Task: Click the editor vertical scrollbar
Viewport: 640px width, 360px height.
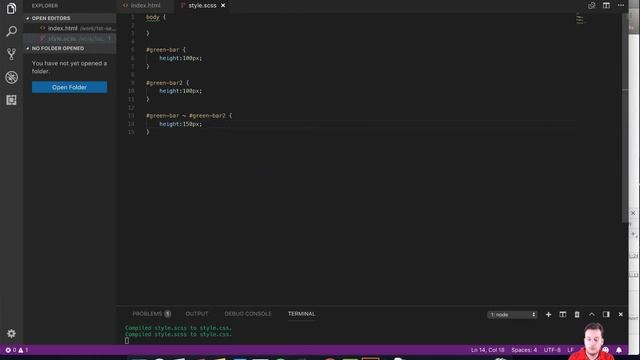Action: coord(625,118)
